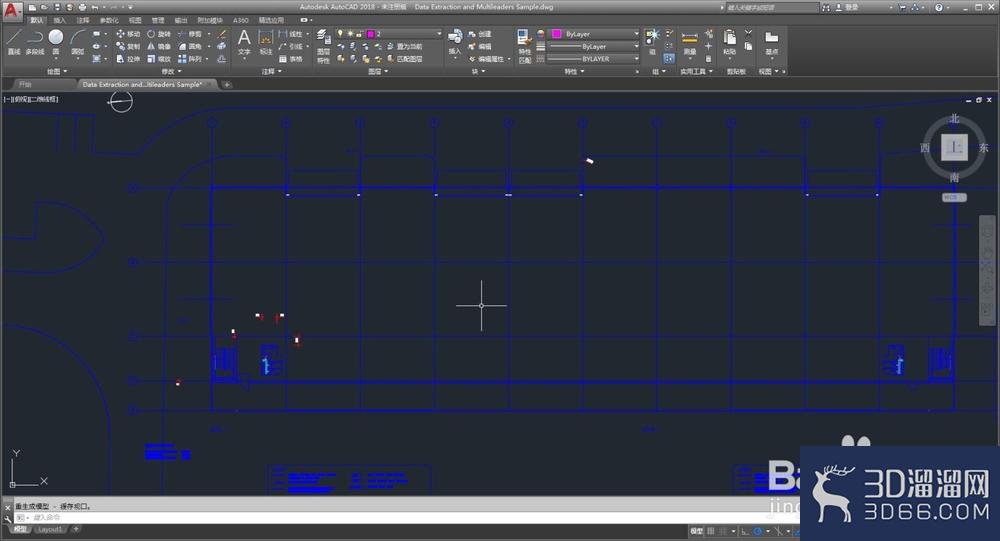Choose the Polyline (多段线) tool
Viewport: 1000px width, 541px height.
35,42
